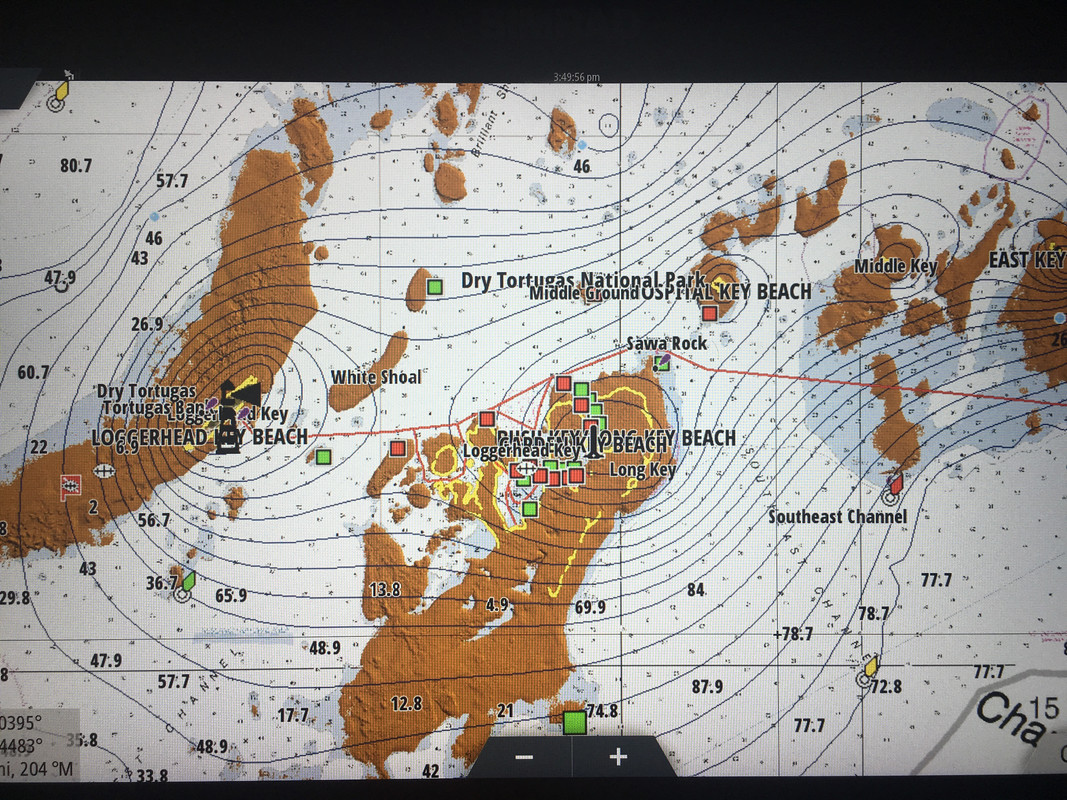This screenshot has width=1067, height=800.
Task: Select green marker beside Dry Tortugas National Park
Action: click(x=435, y=287)
